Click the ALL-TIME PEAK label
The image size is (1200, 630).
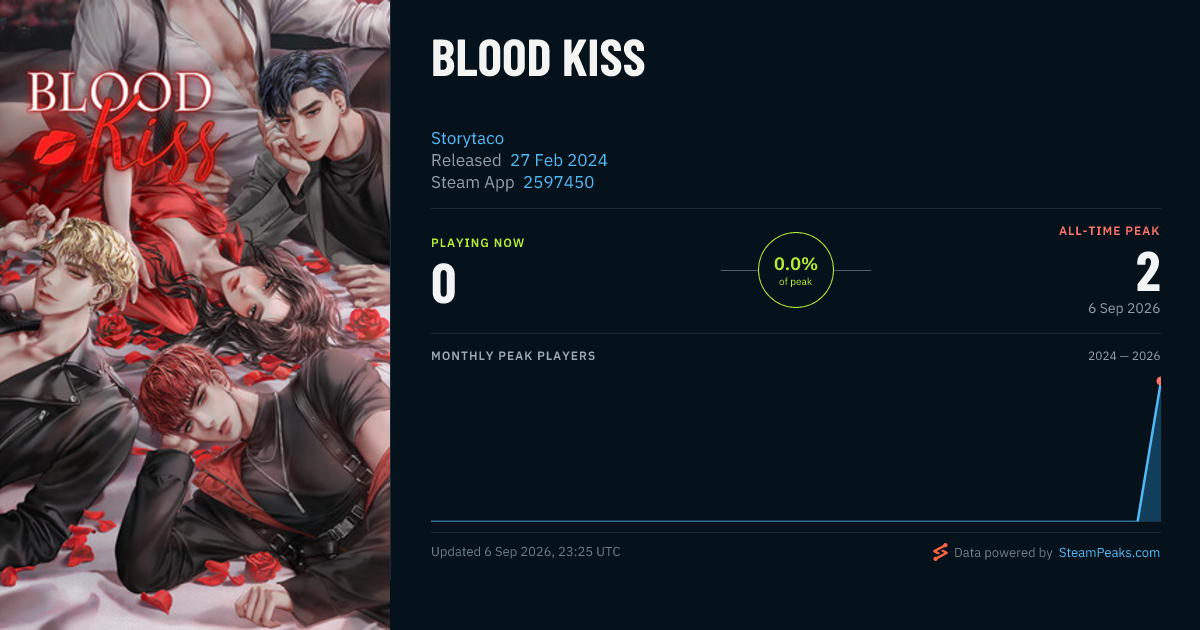click(1109, 231)
